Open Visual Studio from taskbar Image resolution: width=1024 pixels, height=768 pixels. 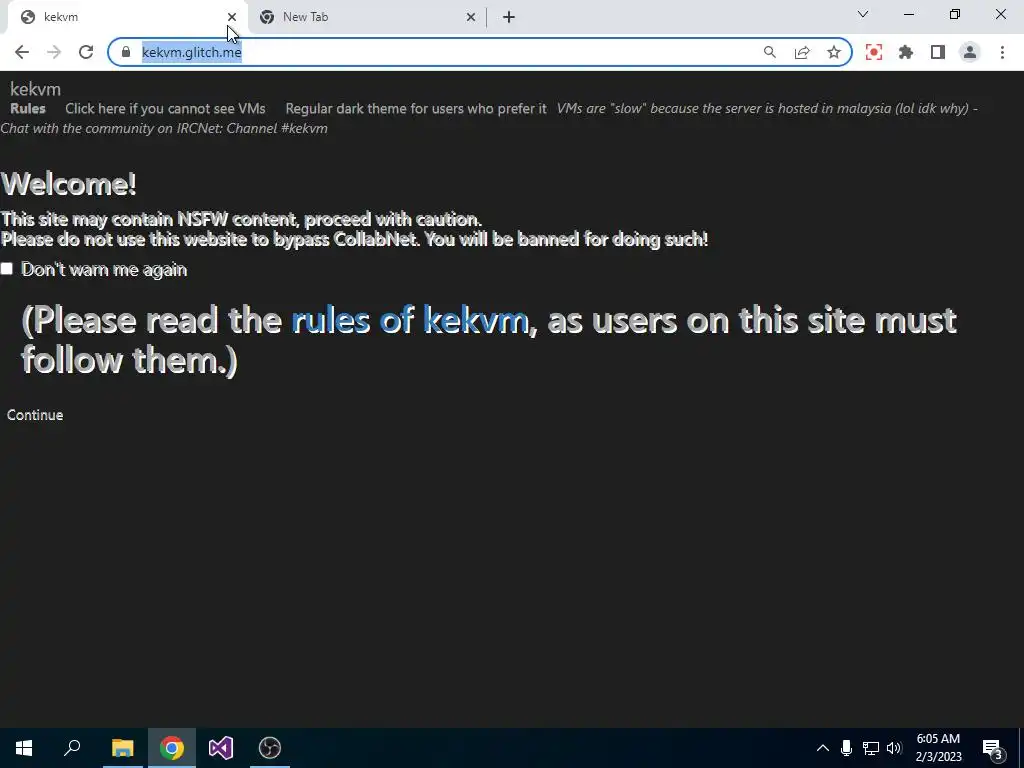[x=221, y=748]
